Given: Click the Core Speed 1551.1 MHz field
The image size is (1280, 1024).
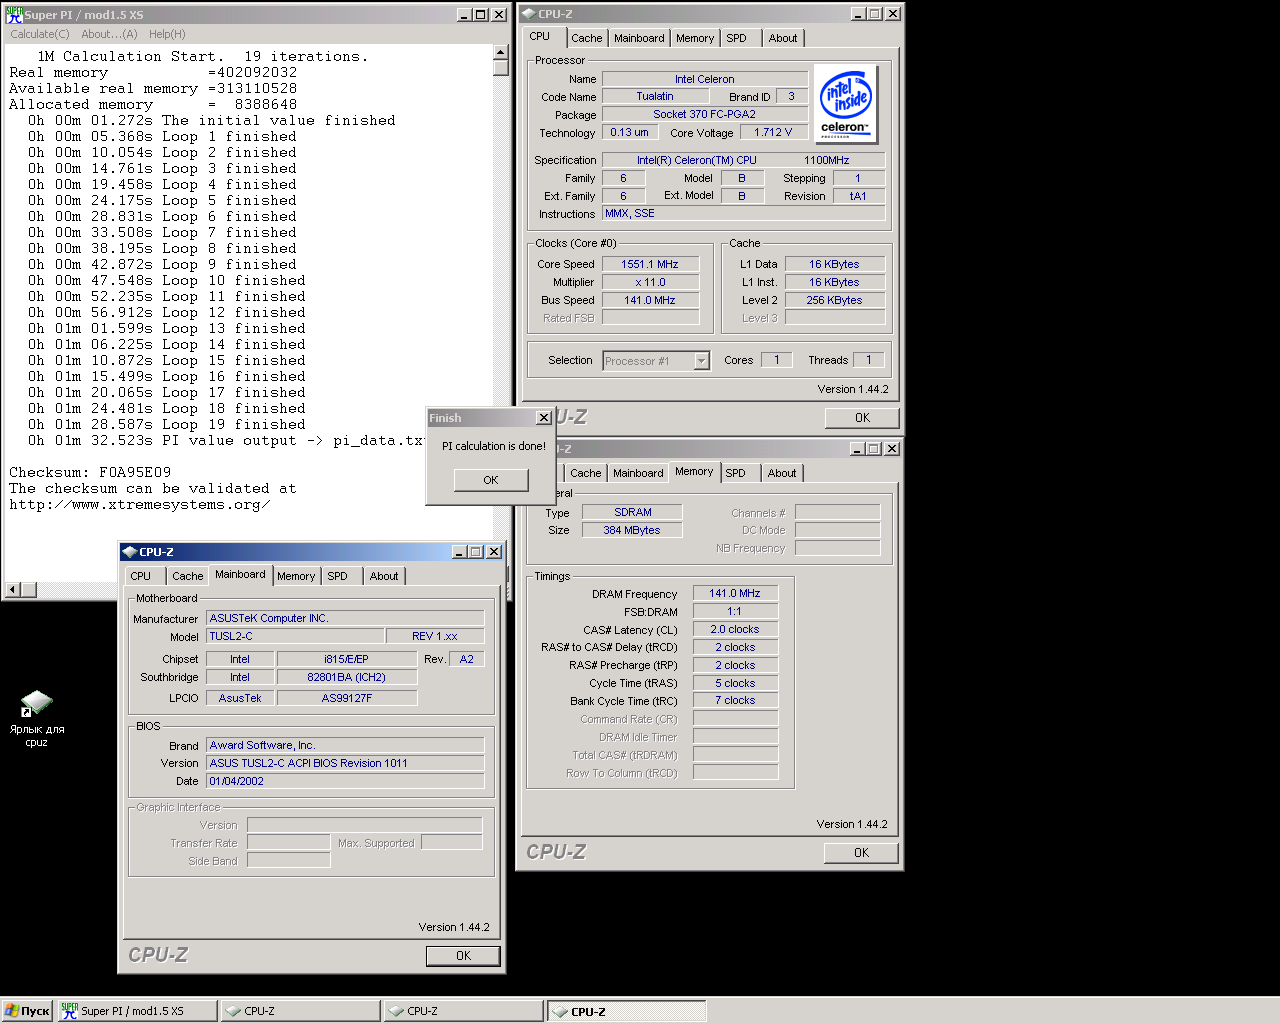Looking at the screenshot, I should pyautogui.click(x=650, y=264).
